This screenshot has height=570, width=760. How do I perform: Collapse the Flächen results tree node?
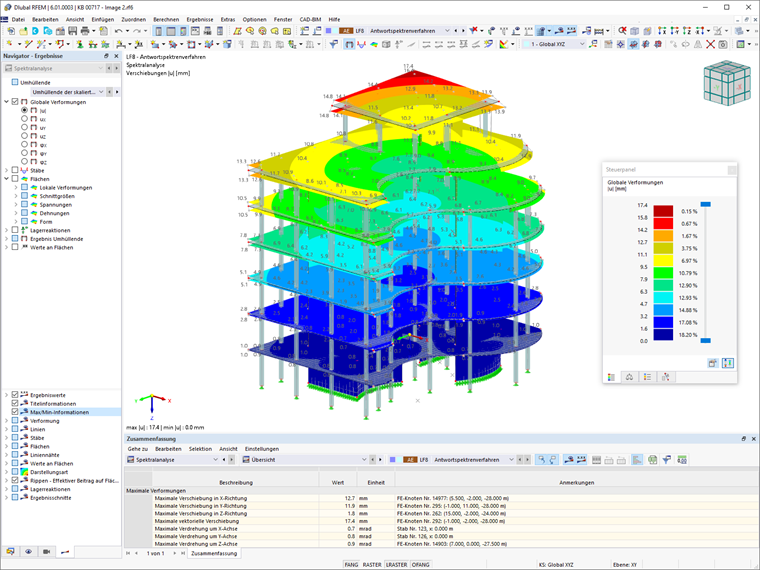(x=6, y=179)
